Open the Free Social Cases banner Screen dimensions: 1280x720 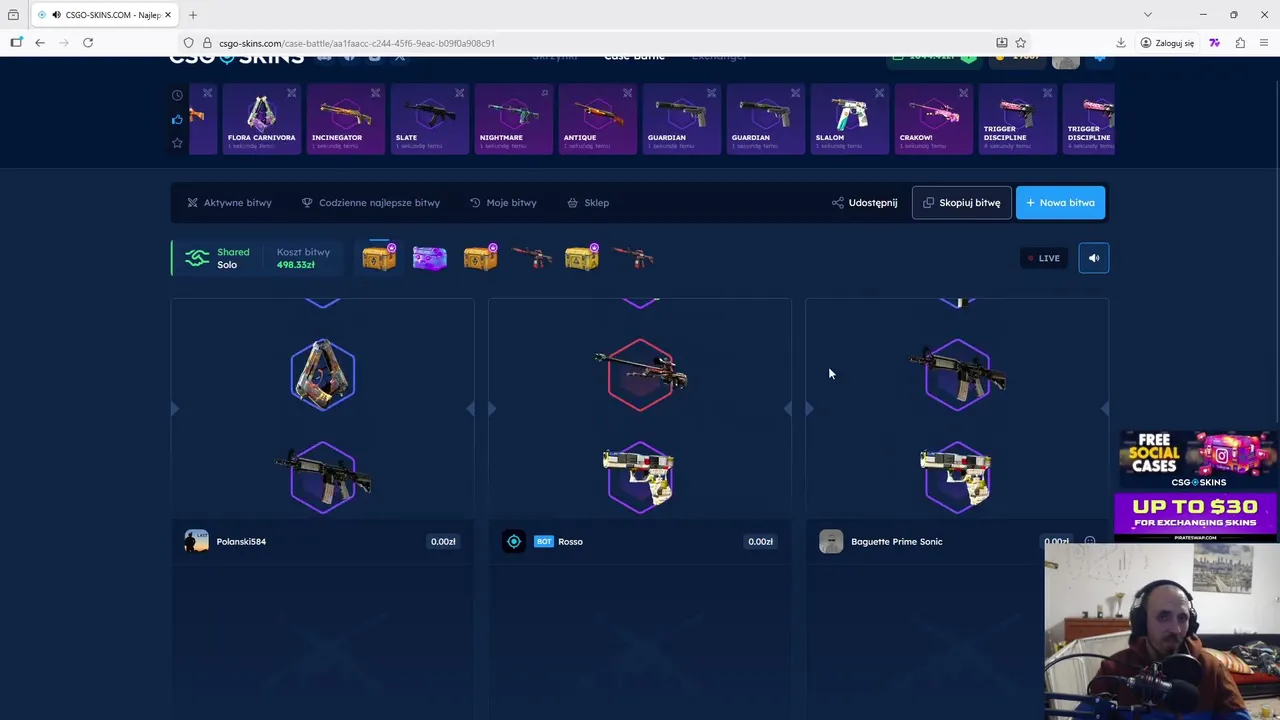[x=1197, y=459]
